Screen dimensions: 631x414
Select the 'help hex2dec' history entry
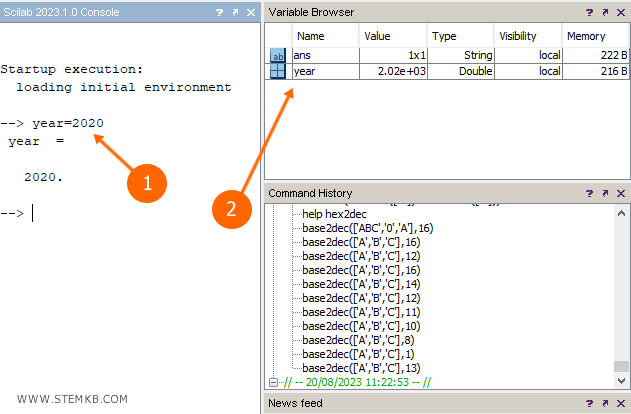click(338, 214)
